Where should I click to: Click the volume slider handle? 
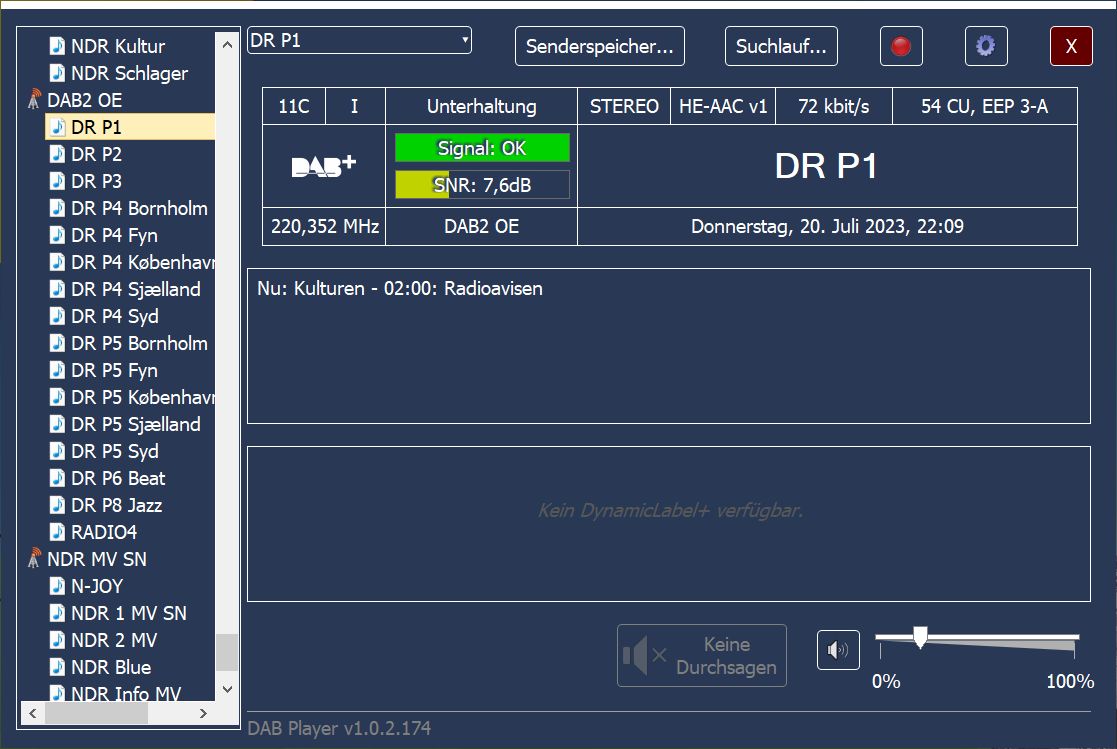(x=920, y=637)
